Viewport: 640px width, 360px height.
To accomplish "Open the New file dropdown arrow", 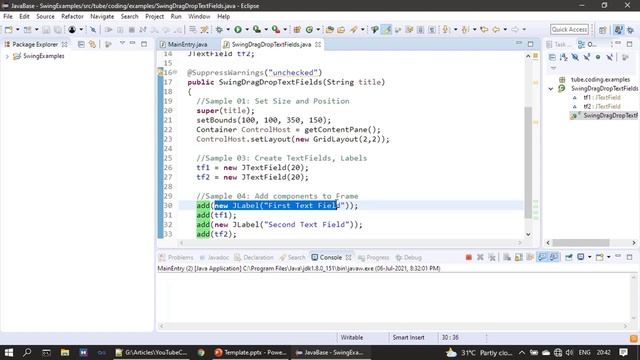I will [18, 29].
